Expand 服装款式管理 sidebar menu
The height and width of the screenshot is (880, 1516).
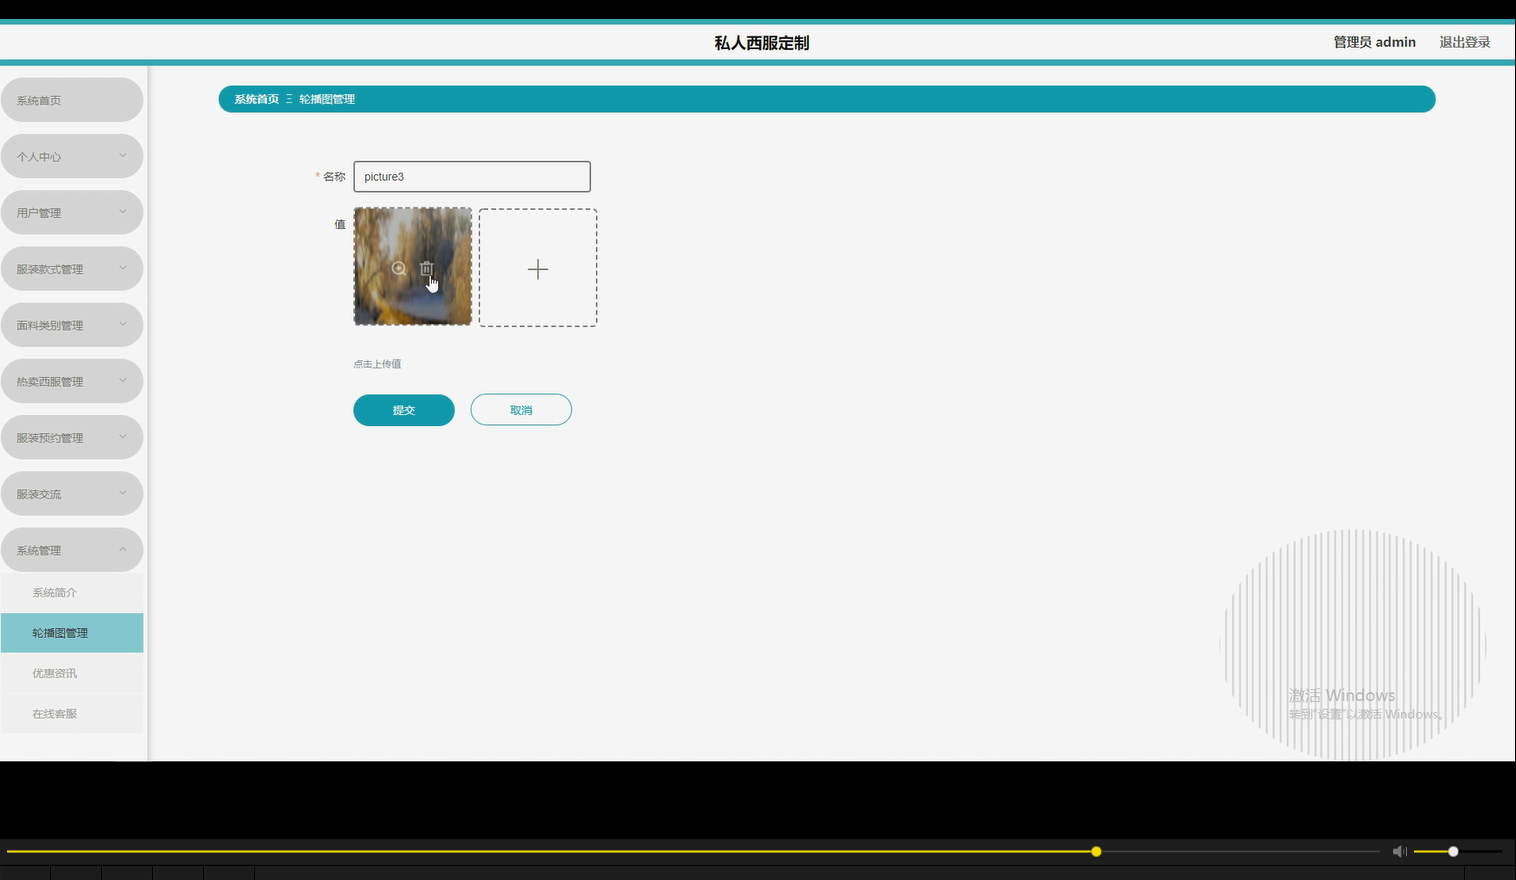(72, 269)
